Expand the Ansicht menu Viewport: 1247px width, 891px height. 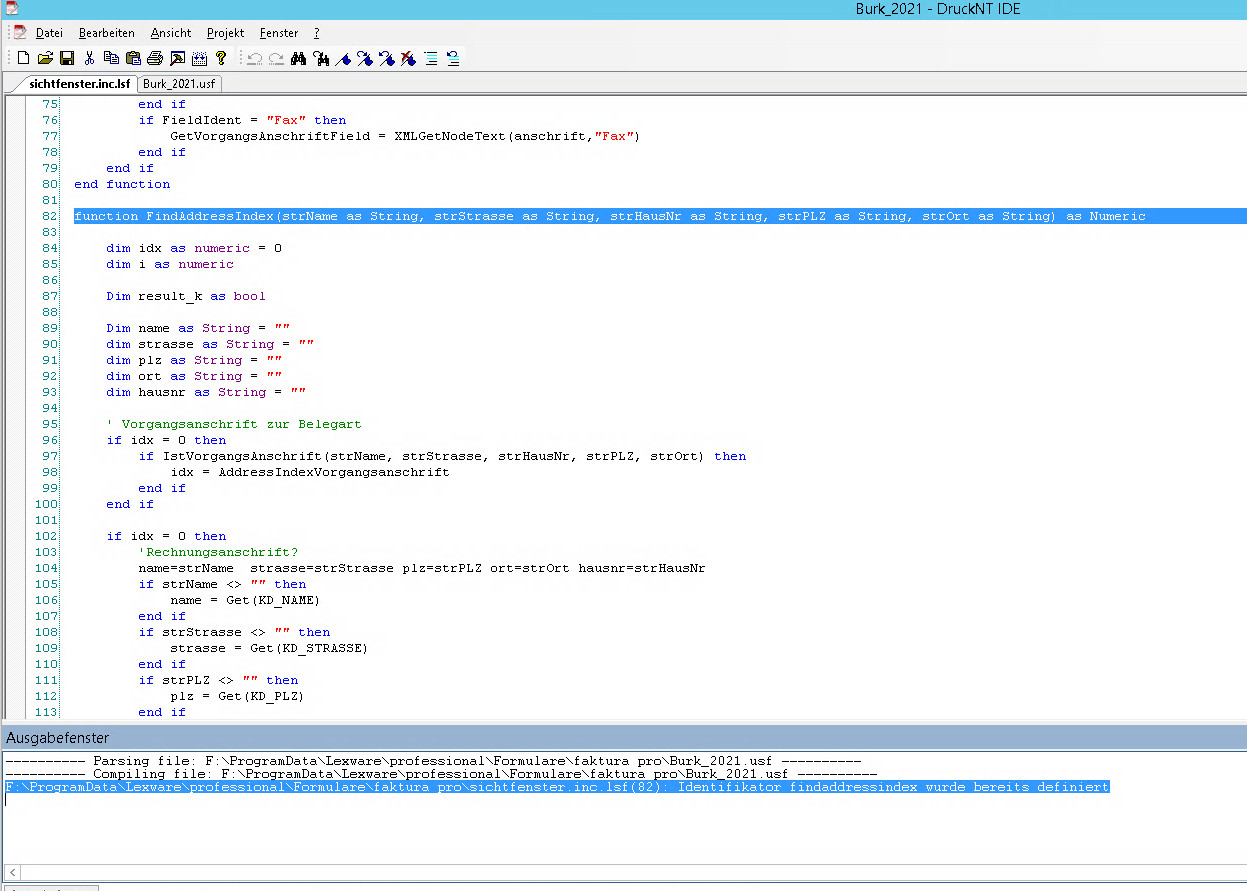click(171, 33)
